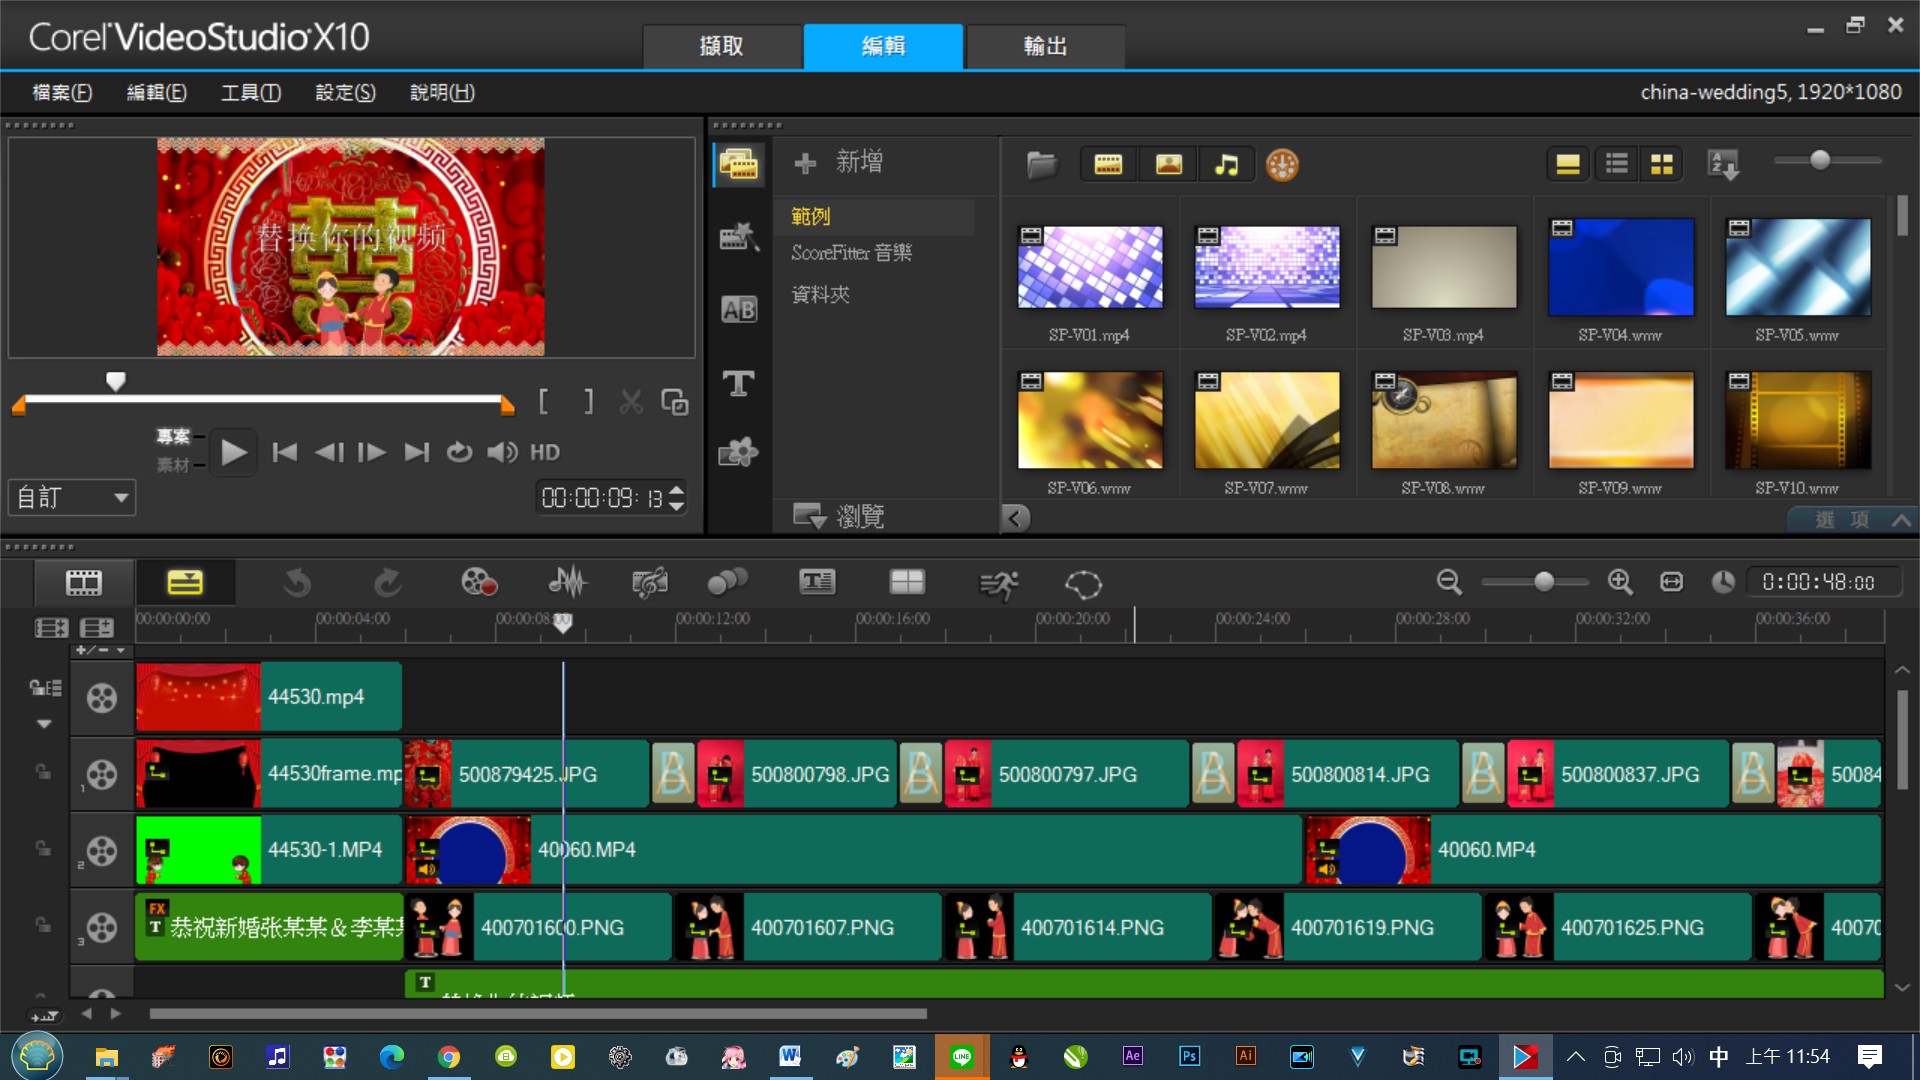
Task: Step to previous frame
Action: [329, 453]
